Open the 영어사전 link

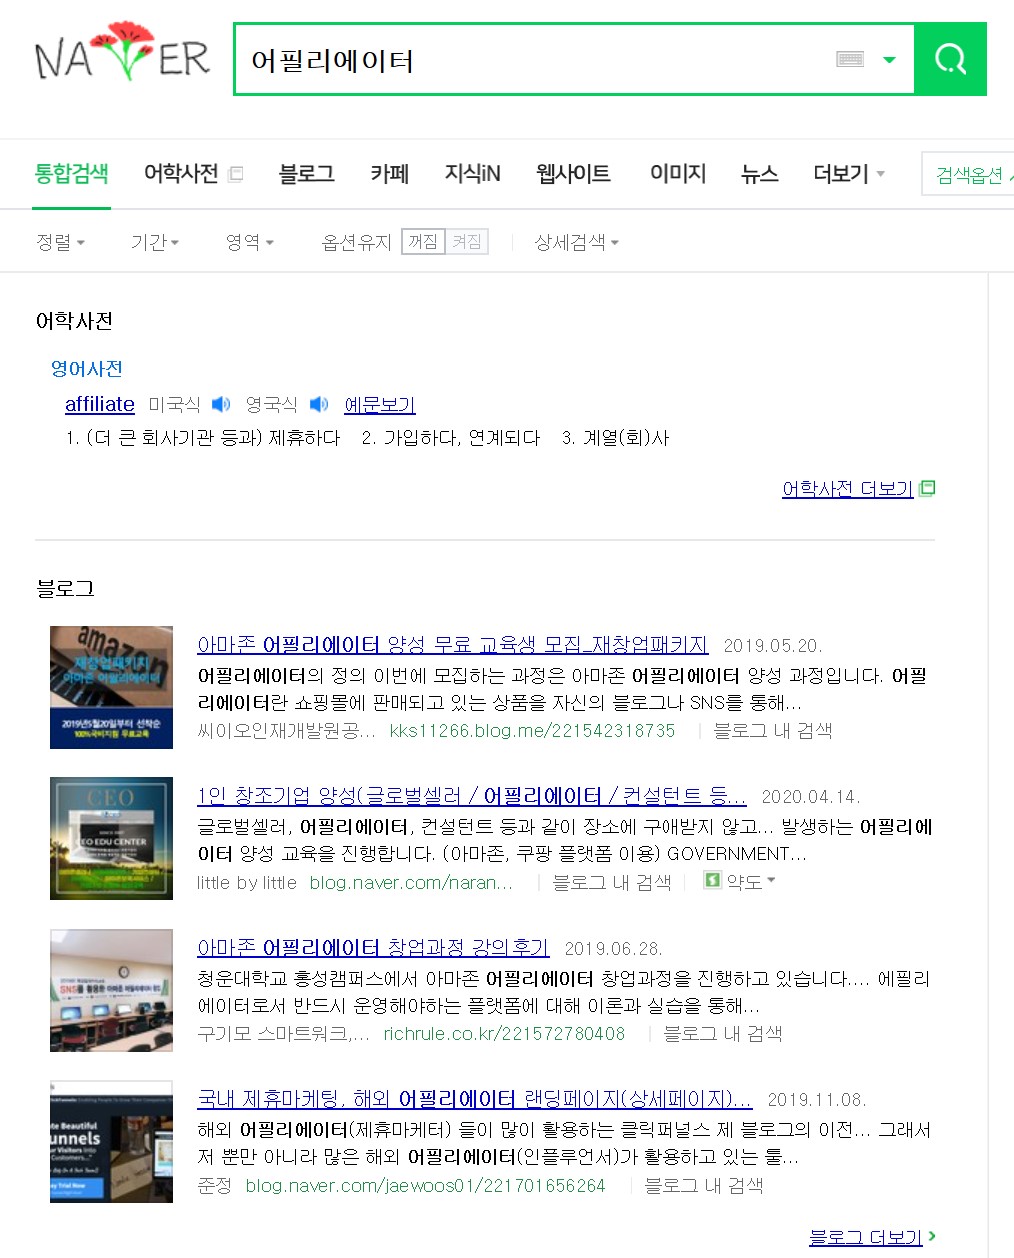coord(87,369)
